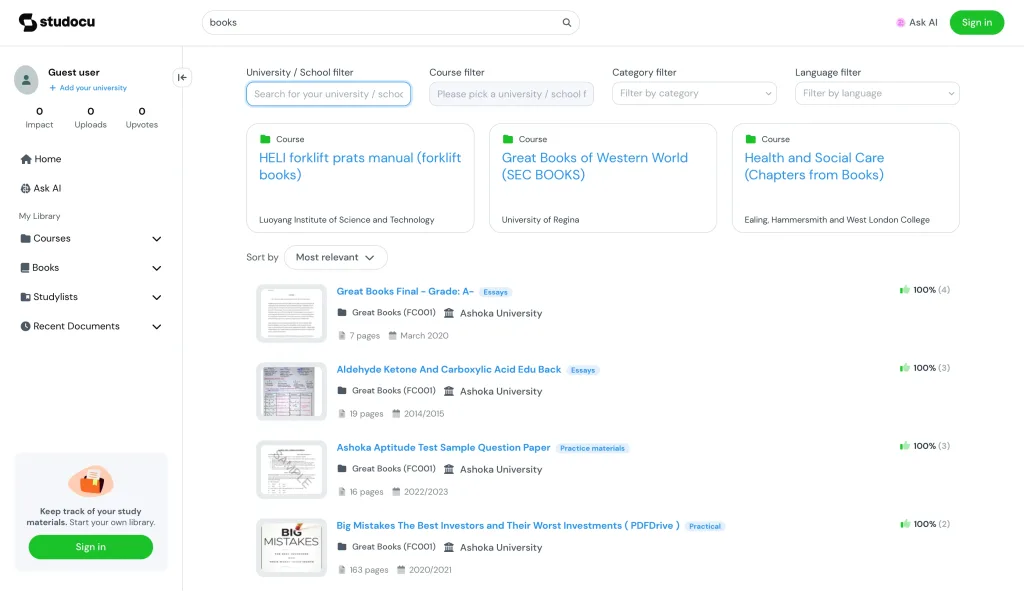Screen dimensions: 1024x591
Task: Click the plus icon beside Add your university
Action: pos(53,88)
